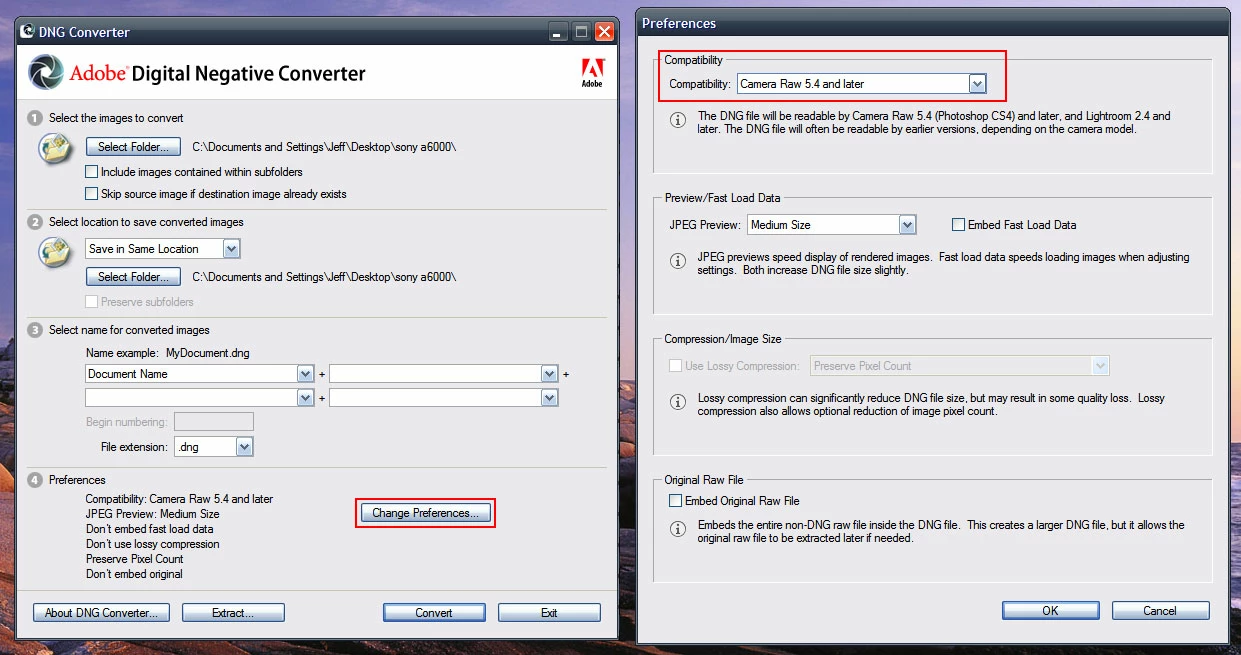Image resolution: width=1241 pixels, height=655 pixels.
Task: Click the Change Preferences button
Action: coord(425,513)
